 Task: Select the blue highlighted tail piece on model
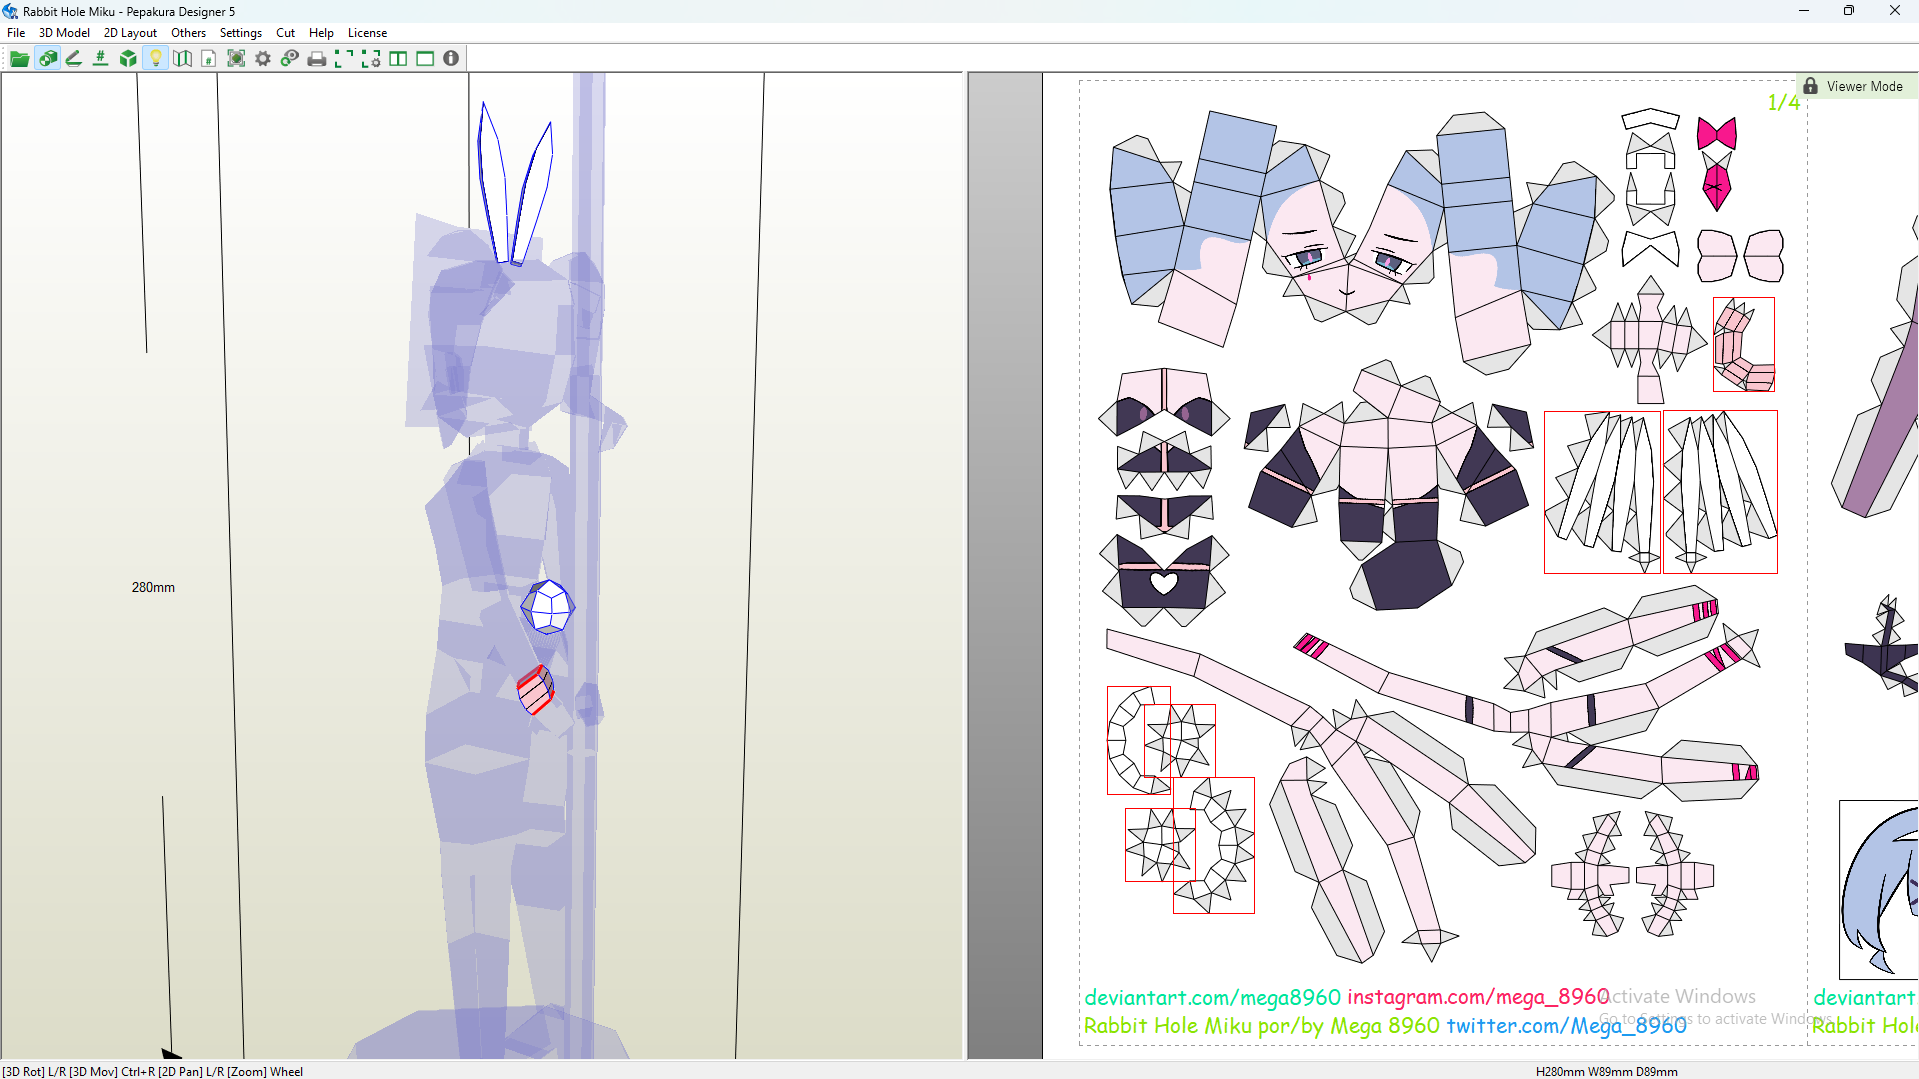[x=547, y=607]
